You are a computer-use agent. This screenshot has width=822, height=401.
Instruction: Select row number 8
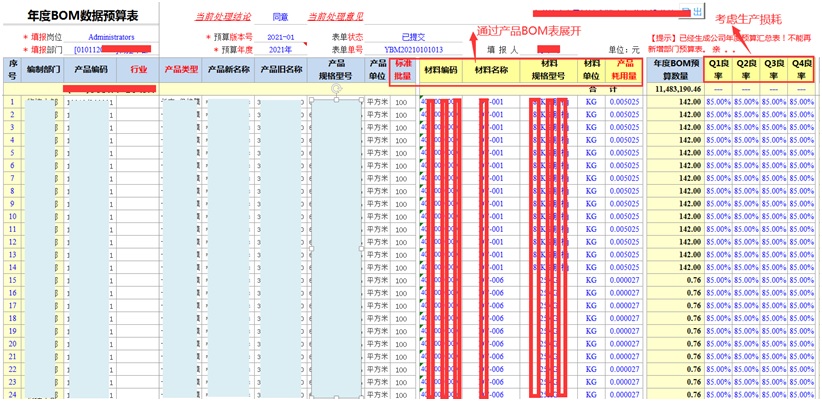click(x=13, y=190)
